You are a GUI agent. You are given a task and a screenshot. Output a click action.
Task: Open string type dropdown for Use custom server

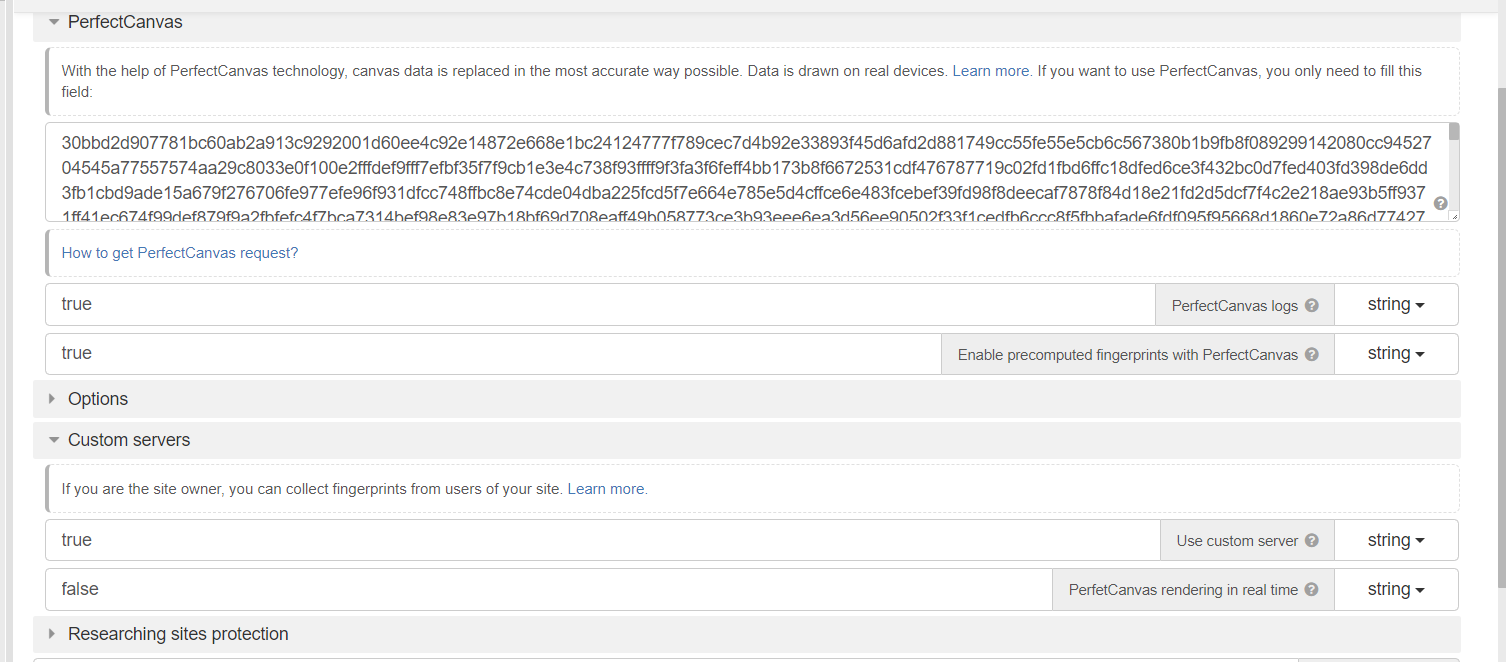tap(1396, 540)
